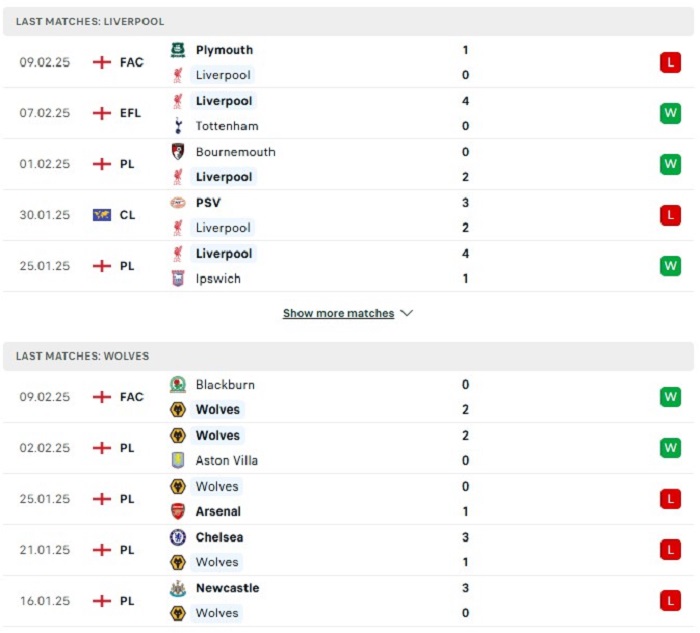Open Show more matches link
Image resolution: width=700 pixels, height=633 pixels.
338,313
